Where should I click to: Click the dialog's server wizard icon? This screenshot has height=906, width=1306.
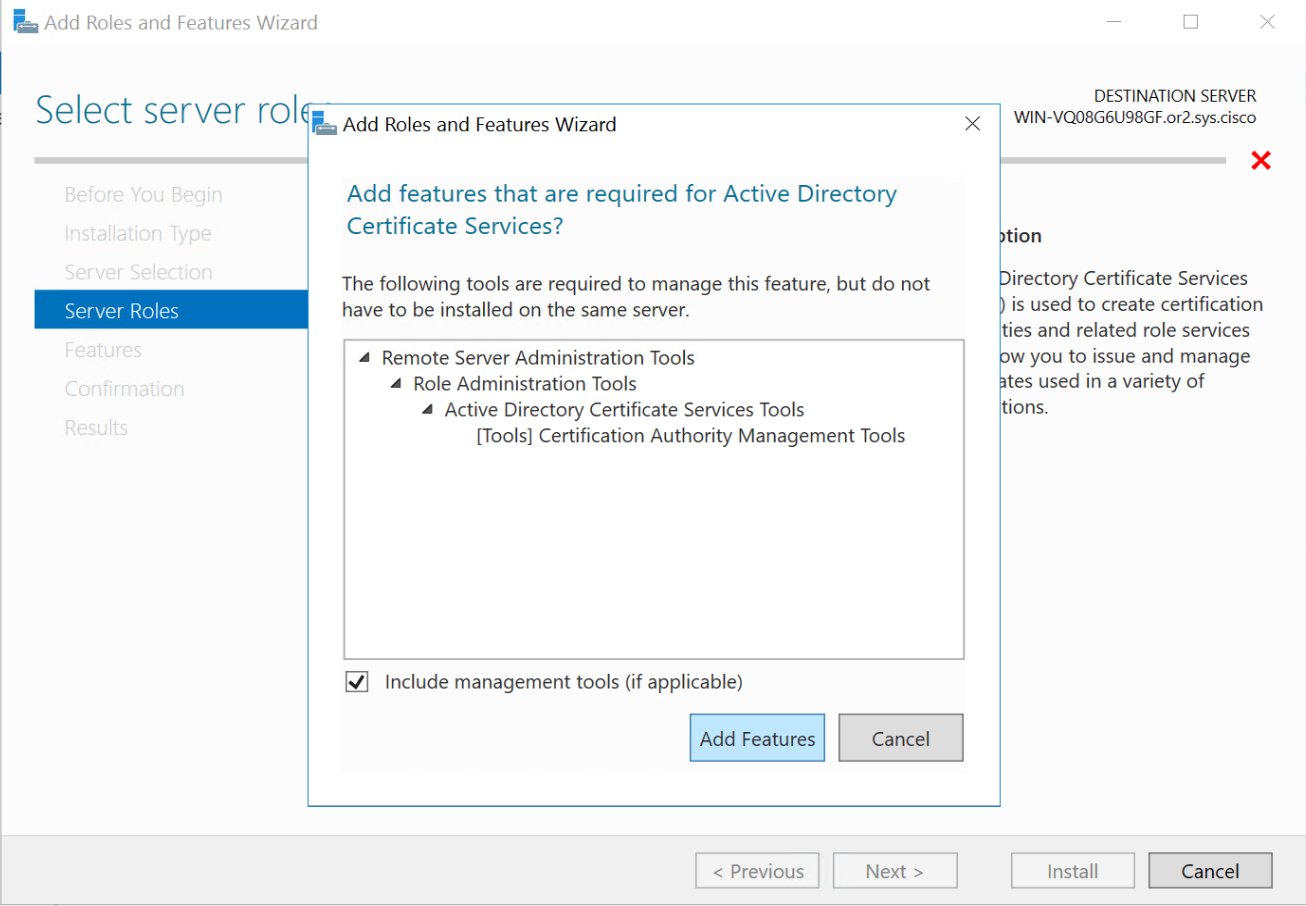tap(323, 124)
